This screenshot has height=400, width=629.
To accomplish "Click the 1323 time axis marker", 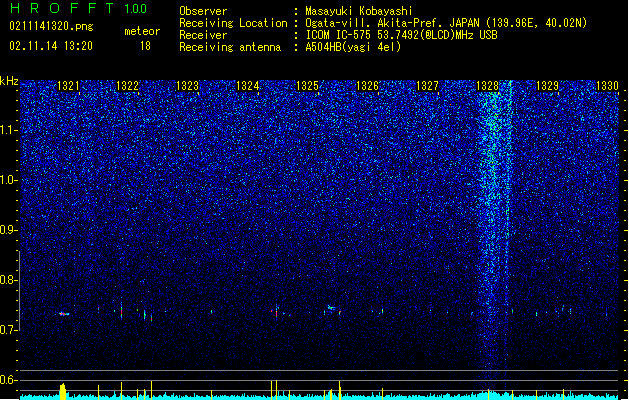I will pos(187,86).
